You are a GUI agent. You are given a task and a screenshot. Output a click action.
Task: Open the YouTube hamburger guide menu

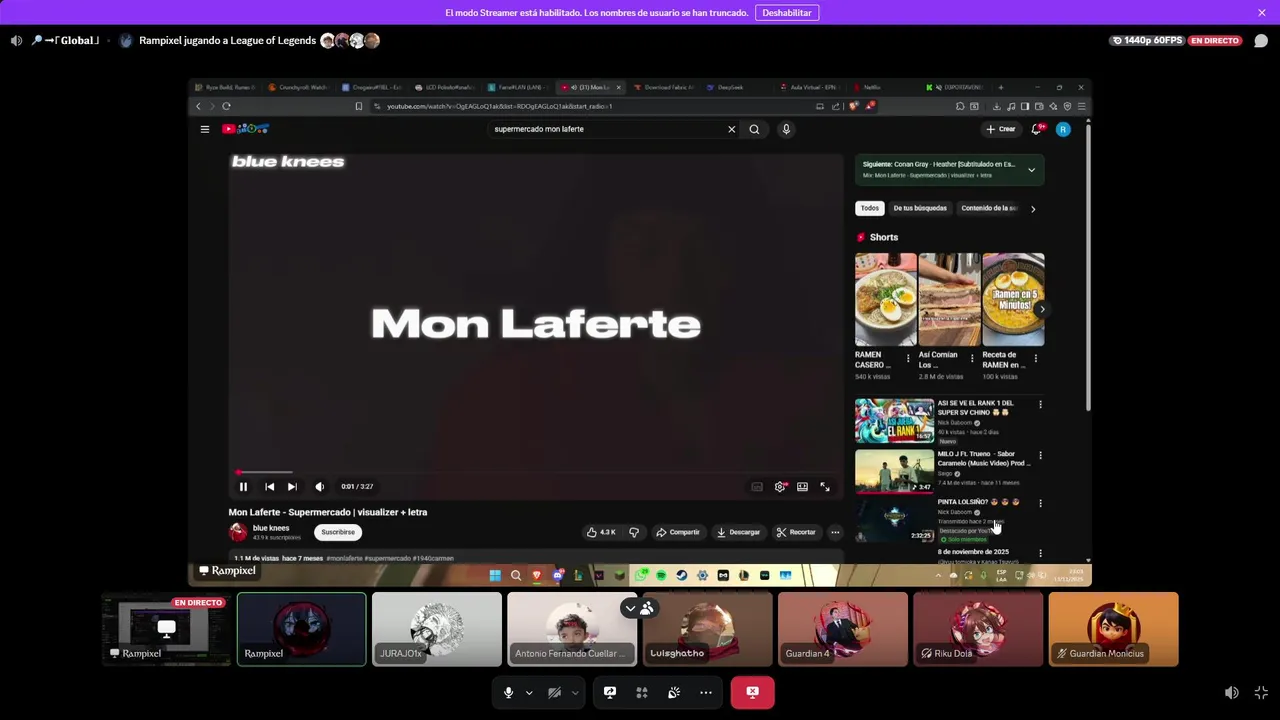[x=205, y=129]
